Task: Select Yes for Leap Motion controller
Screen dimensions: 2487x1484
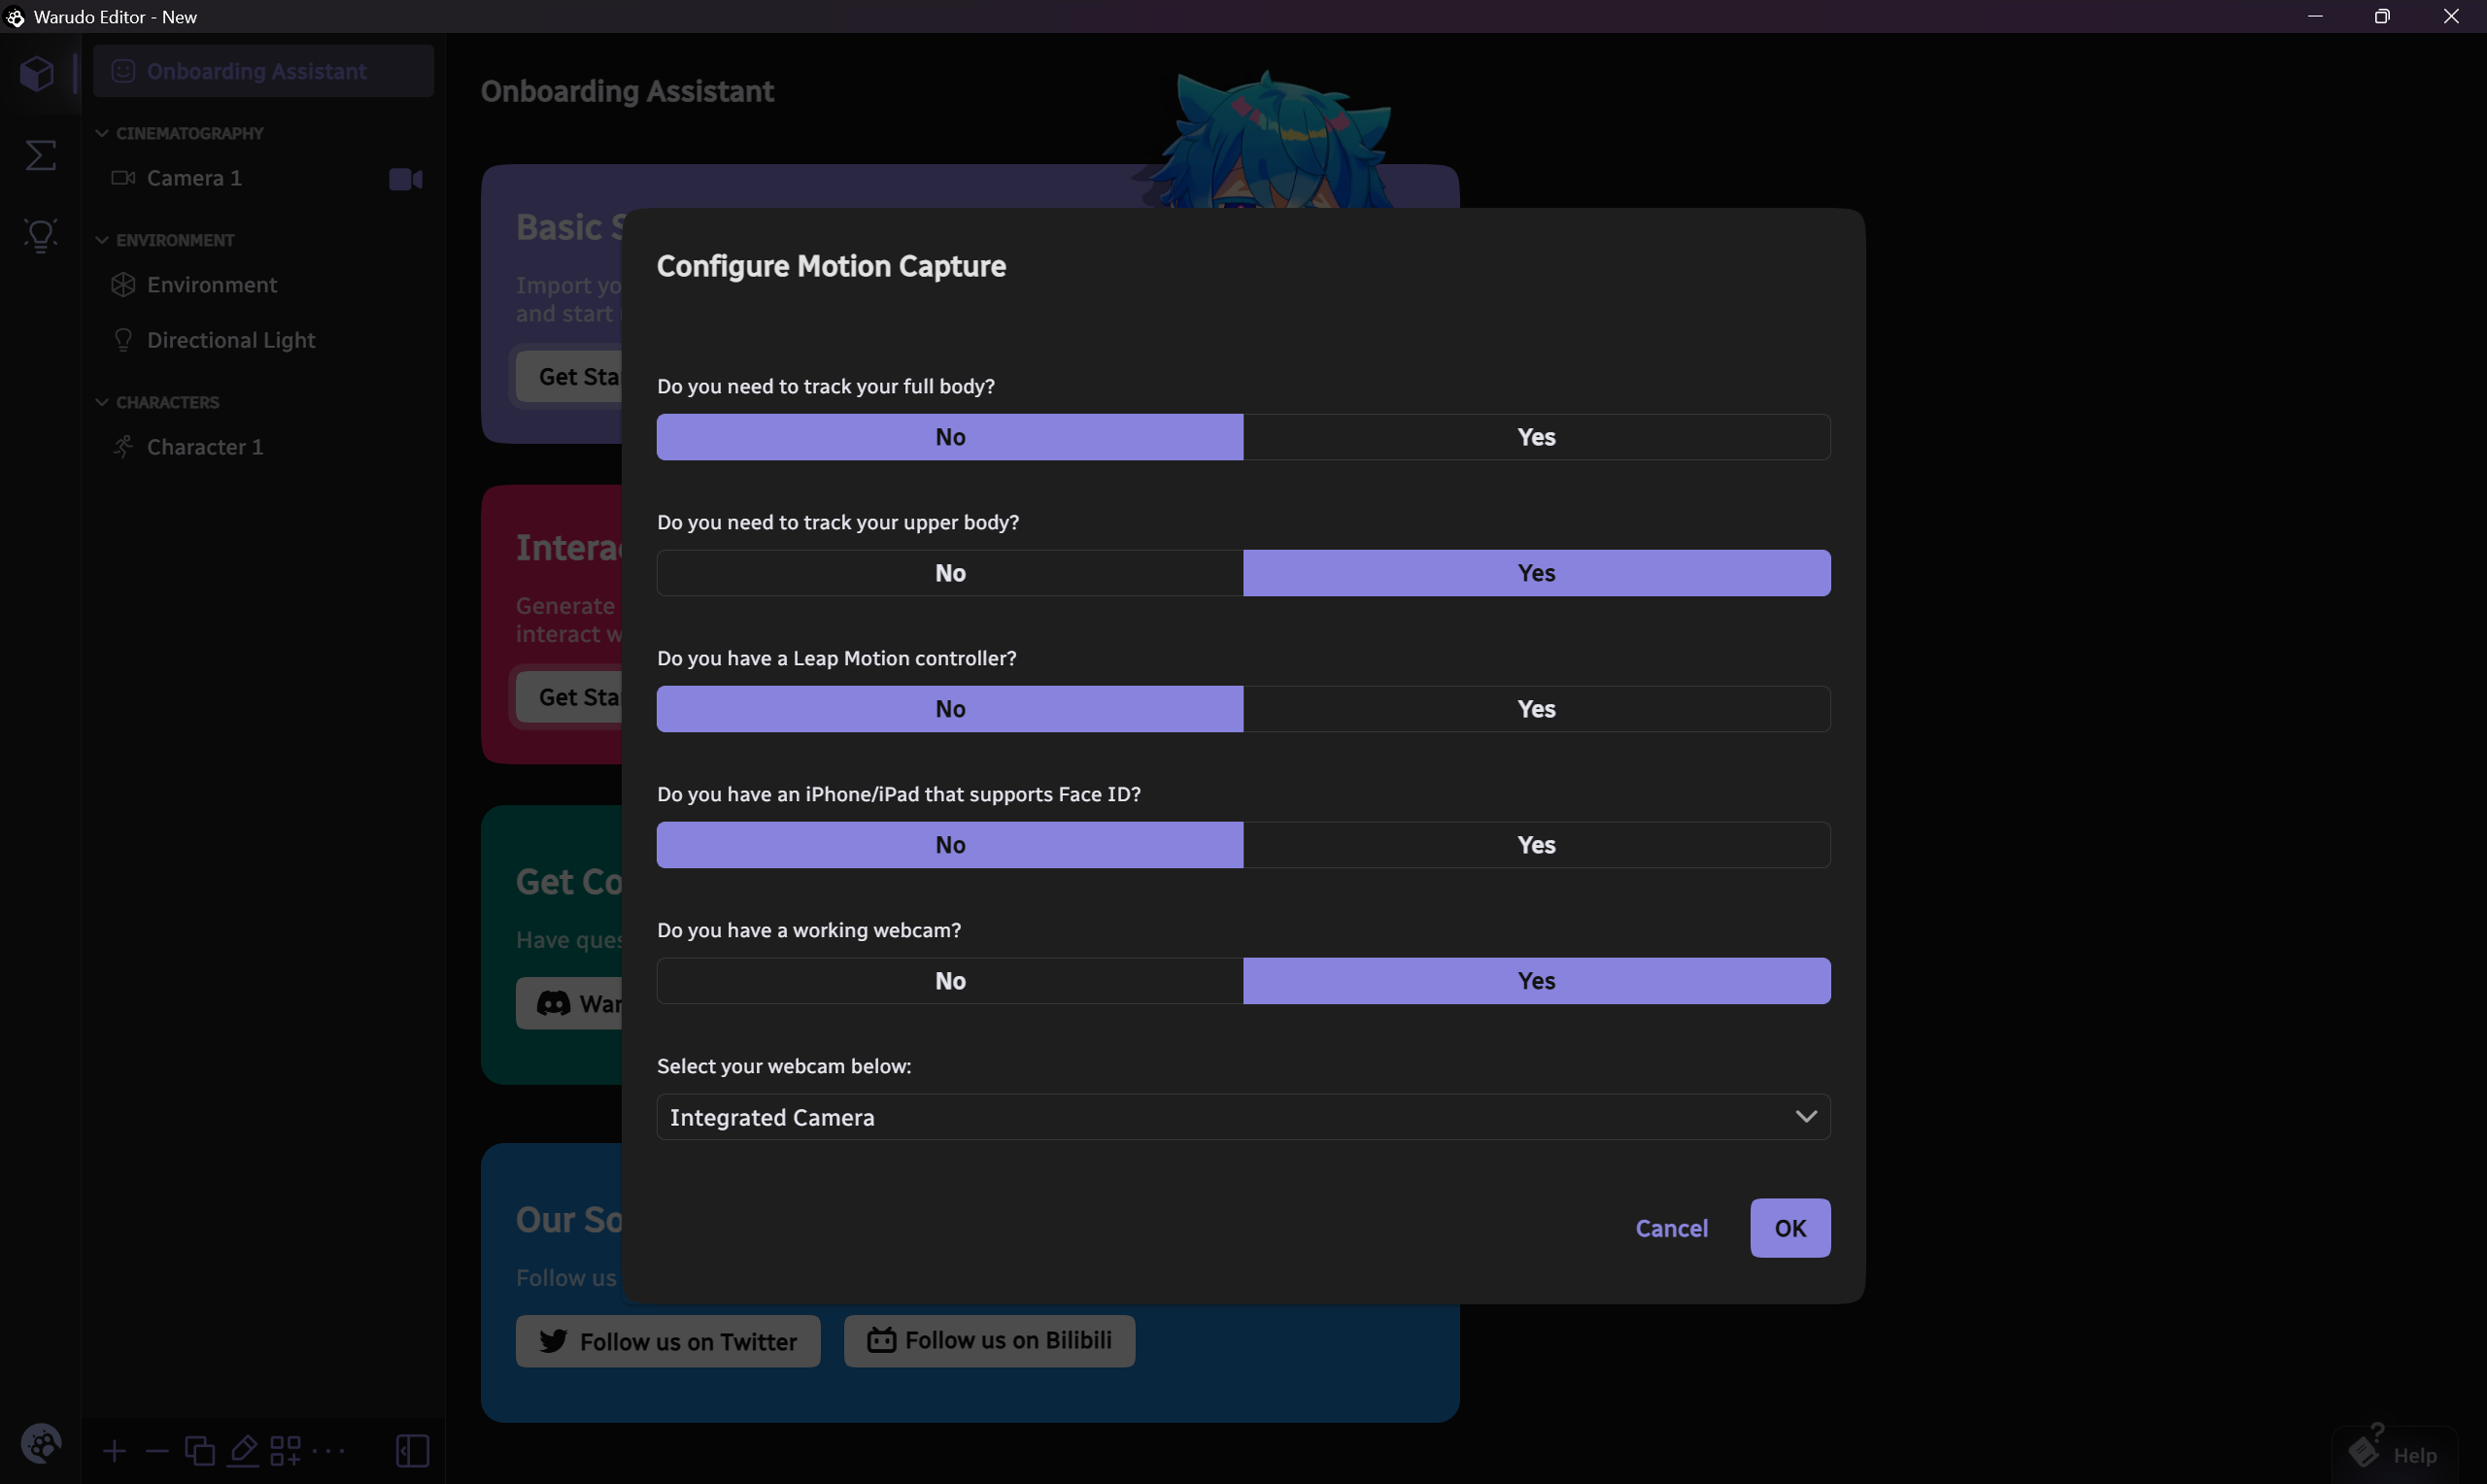Action: [1537, 709]
